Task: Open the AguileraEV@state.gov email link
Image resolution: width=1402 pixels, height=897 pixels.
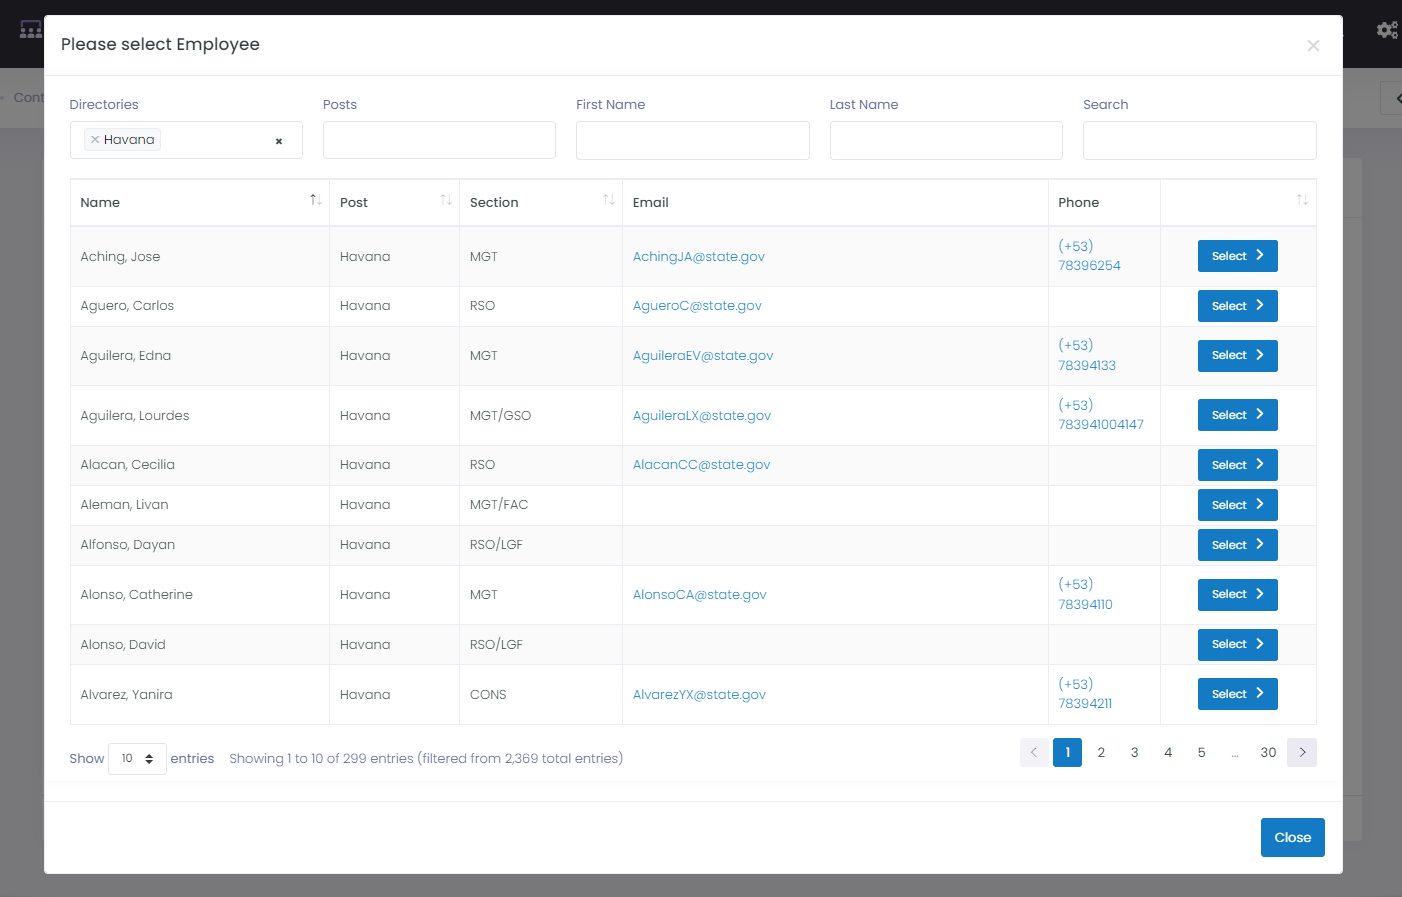Action: 703,356
